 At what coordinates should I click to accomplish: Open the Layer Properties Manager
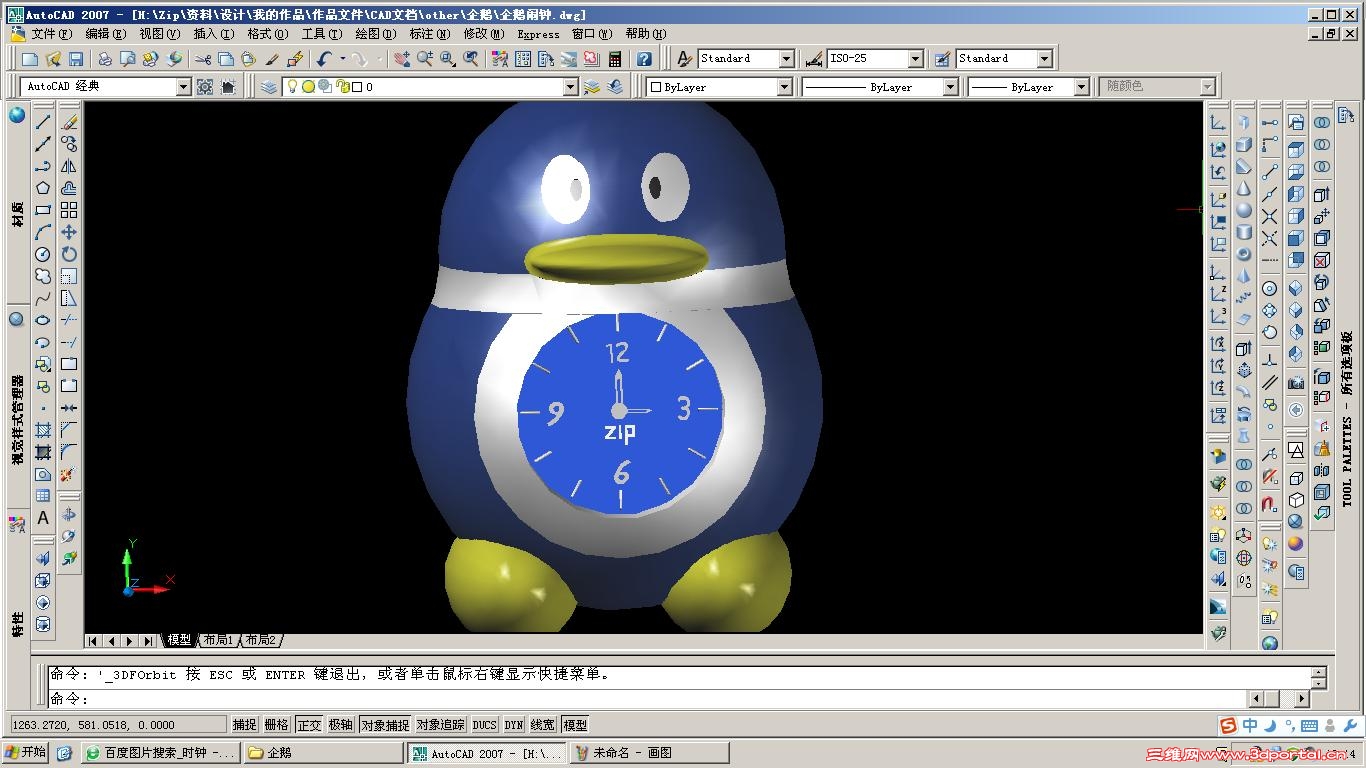click(269, 87)
